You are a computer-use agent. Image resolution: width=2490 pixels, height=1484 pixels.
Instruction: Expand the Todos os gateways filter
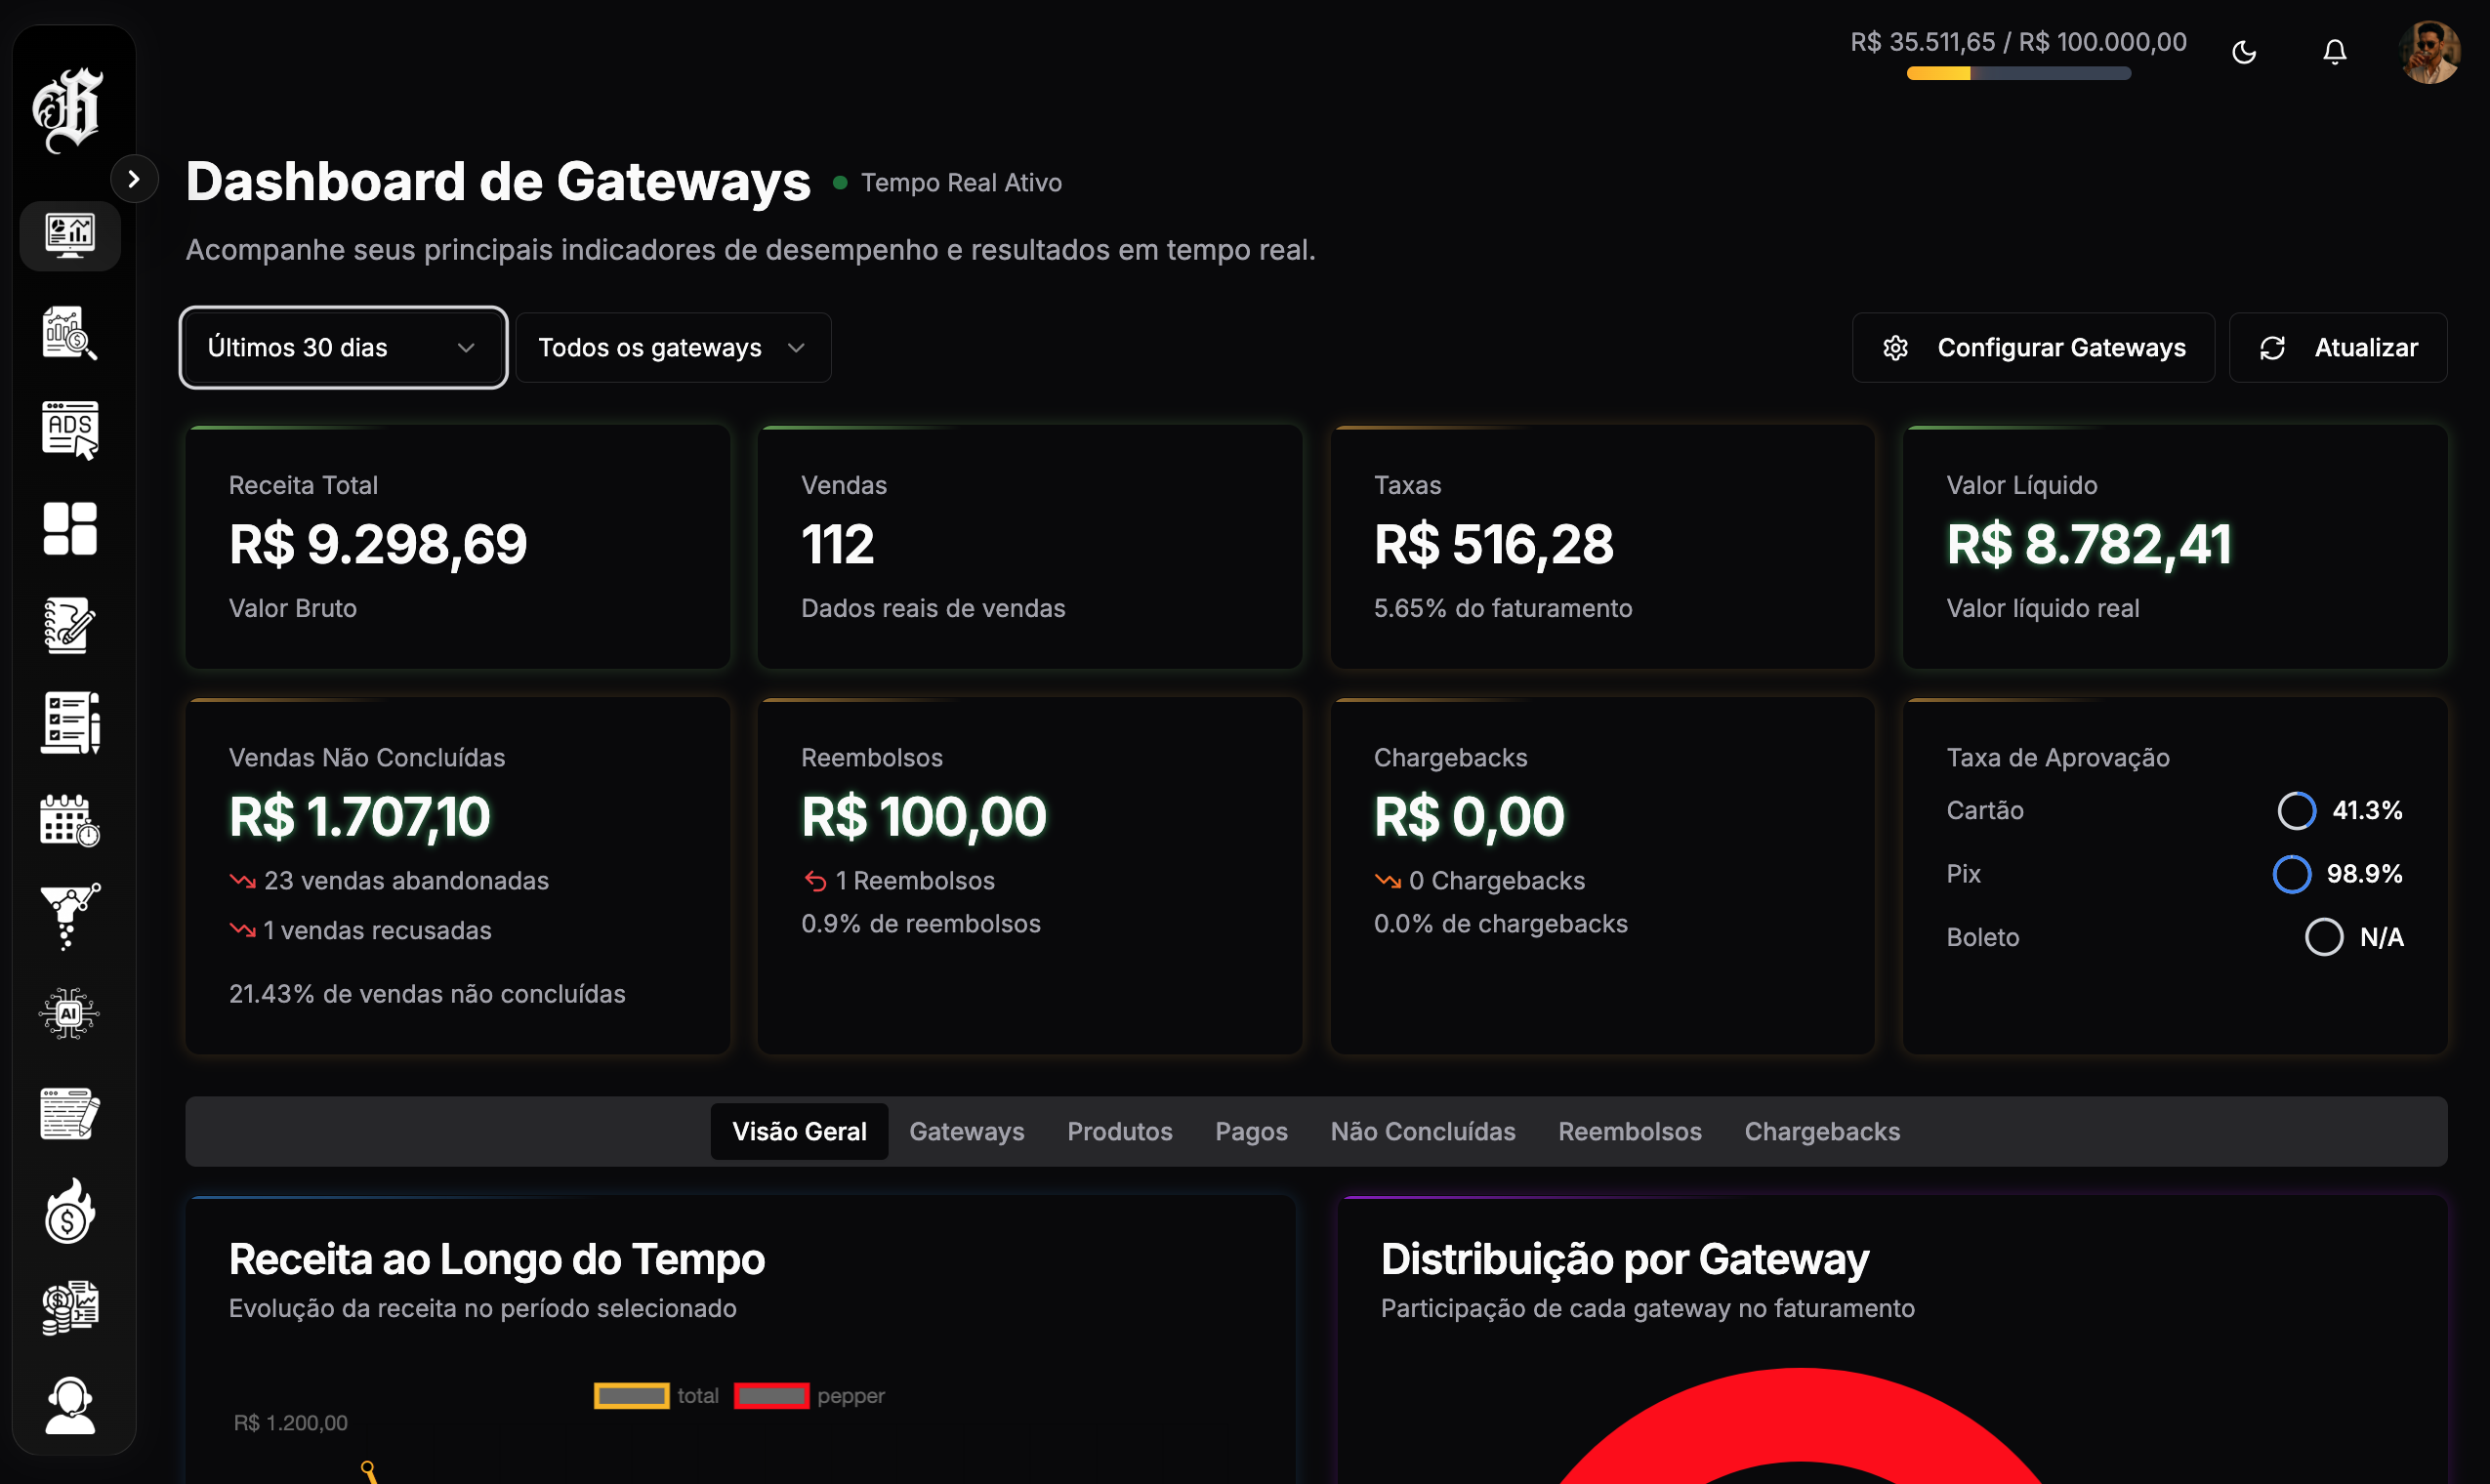click(672, 347)
